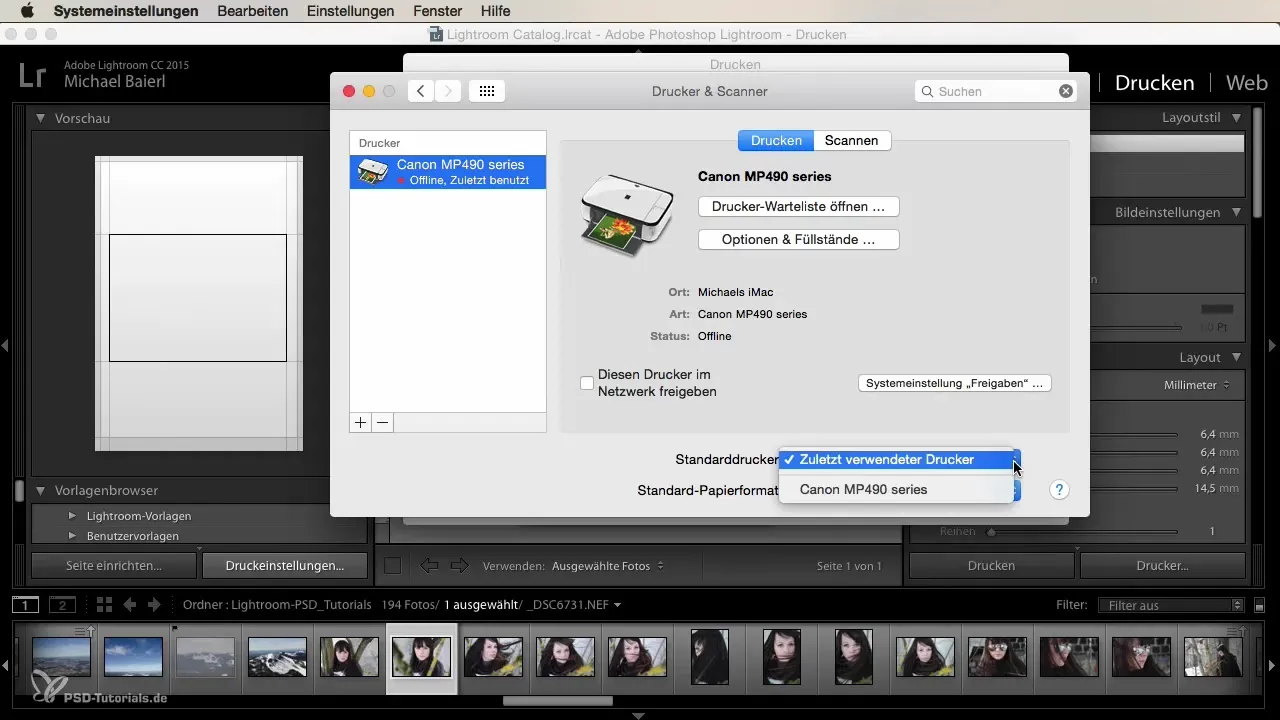Open the Hilfe menu

click(x=495, y=11)
